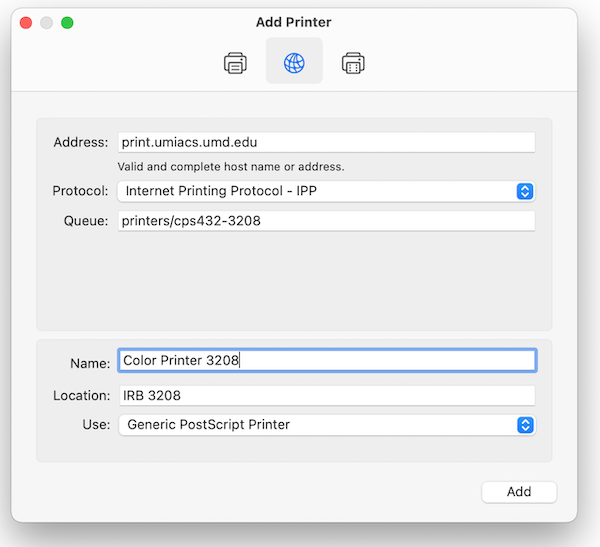The height and width of the screenshot is (547, 600).
Task: Click the blue chevron on Use dropdown
Action: (x=525, y=425)
